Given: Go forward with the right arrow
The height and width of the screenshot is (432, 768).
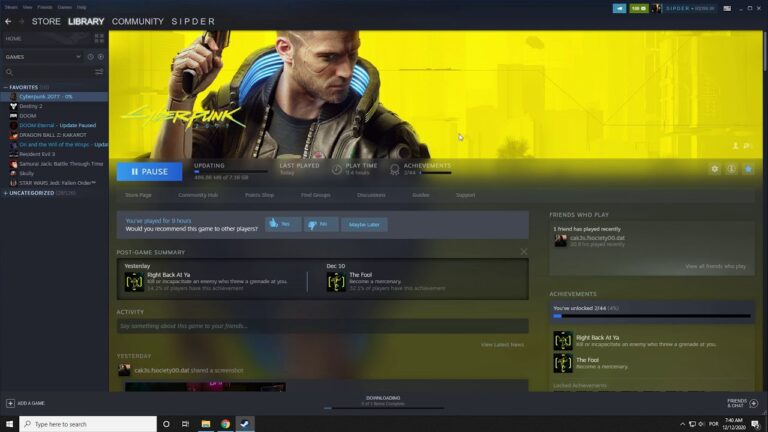Looking at the screenshot, I should pos(21,22).
